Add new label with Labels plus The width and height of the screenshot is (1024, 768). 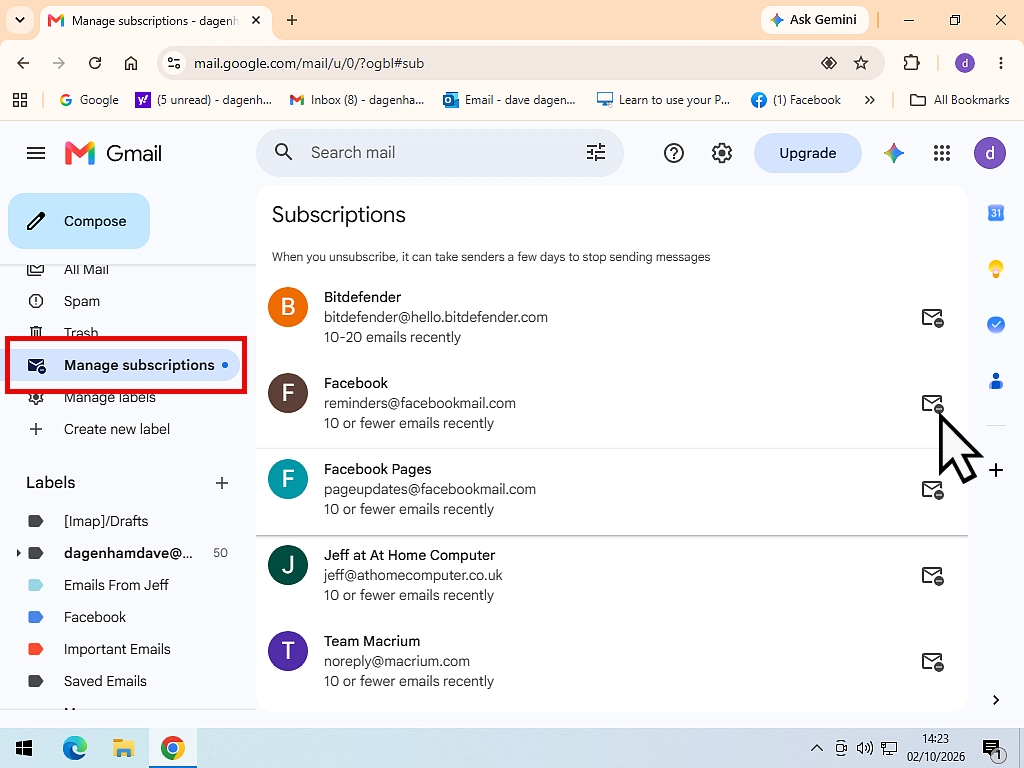222,483
